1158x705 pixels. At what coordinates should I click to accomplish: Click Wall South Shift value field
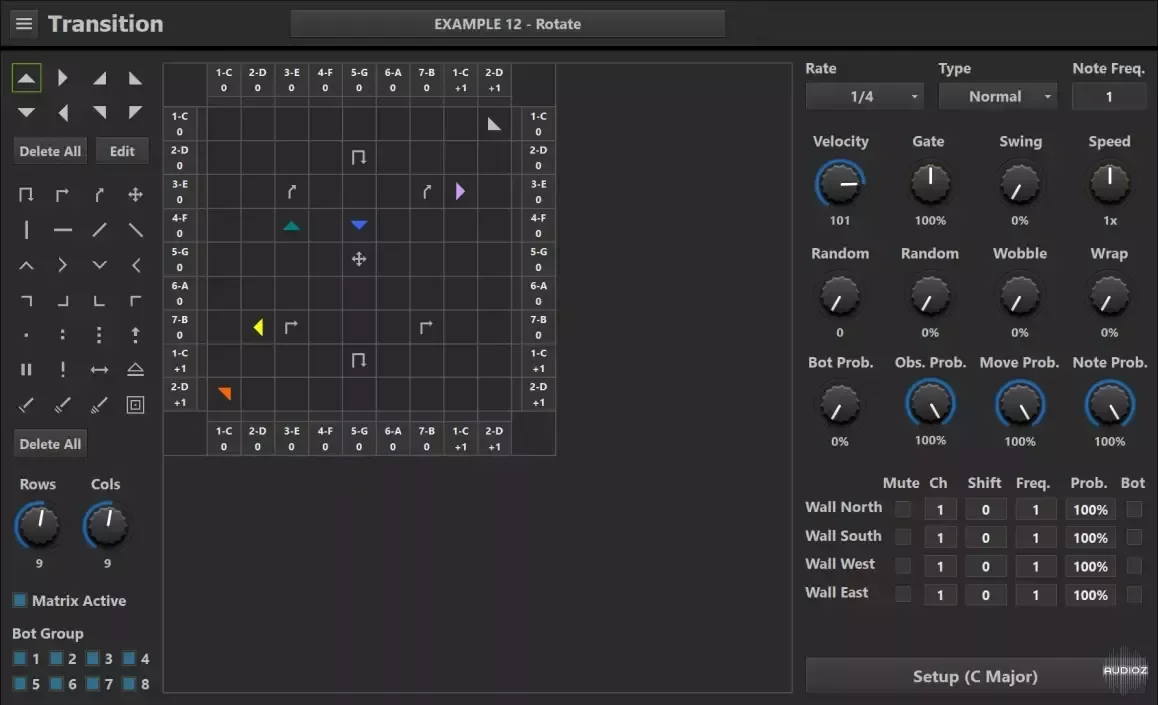click(985, 538)
